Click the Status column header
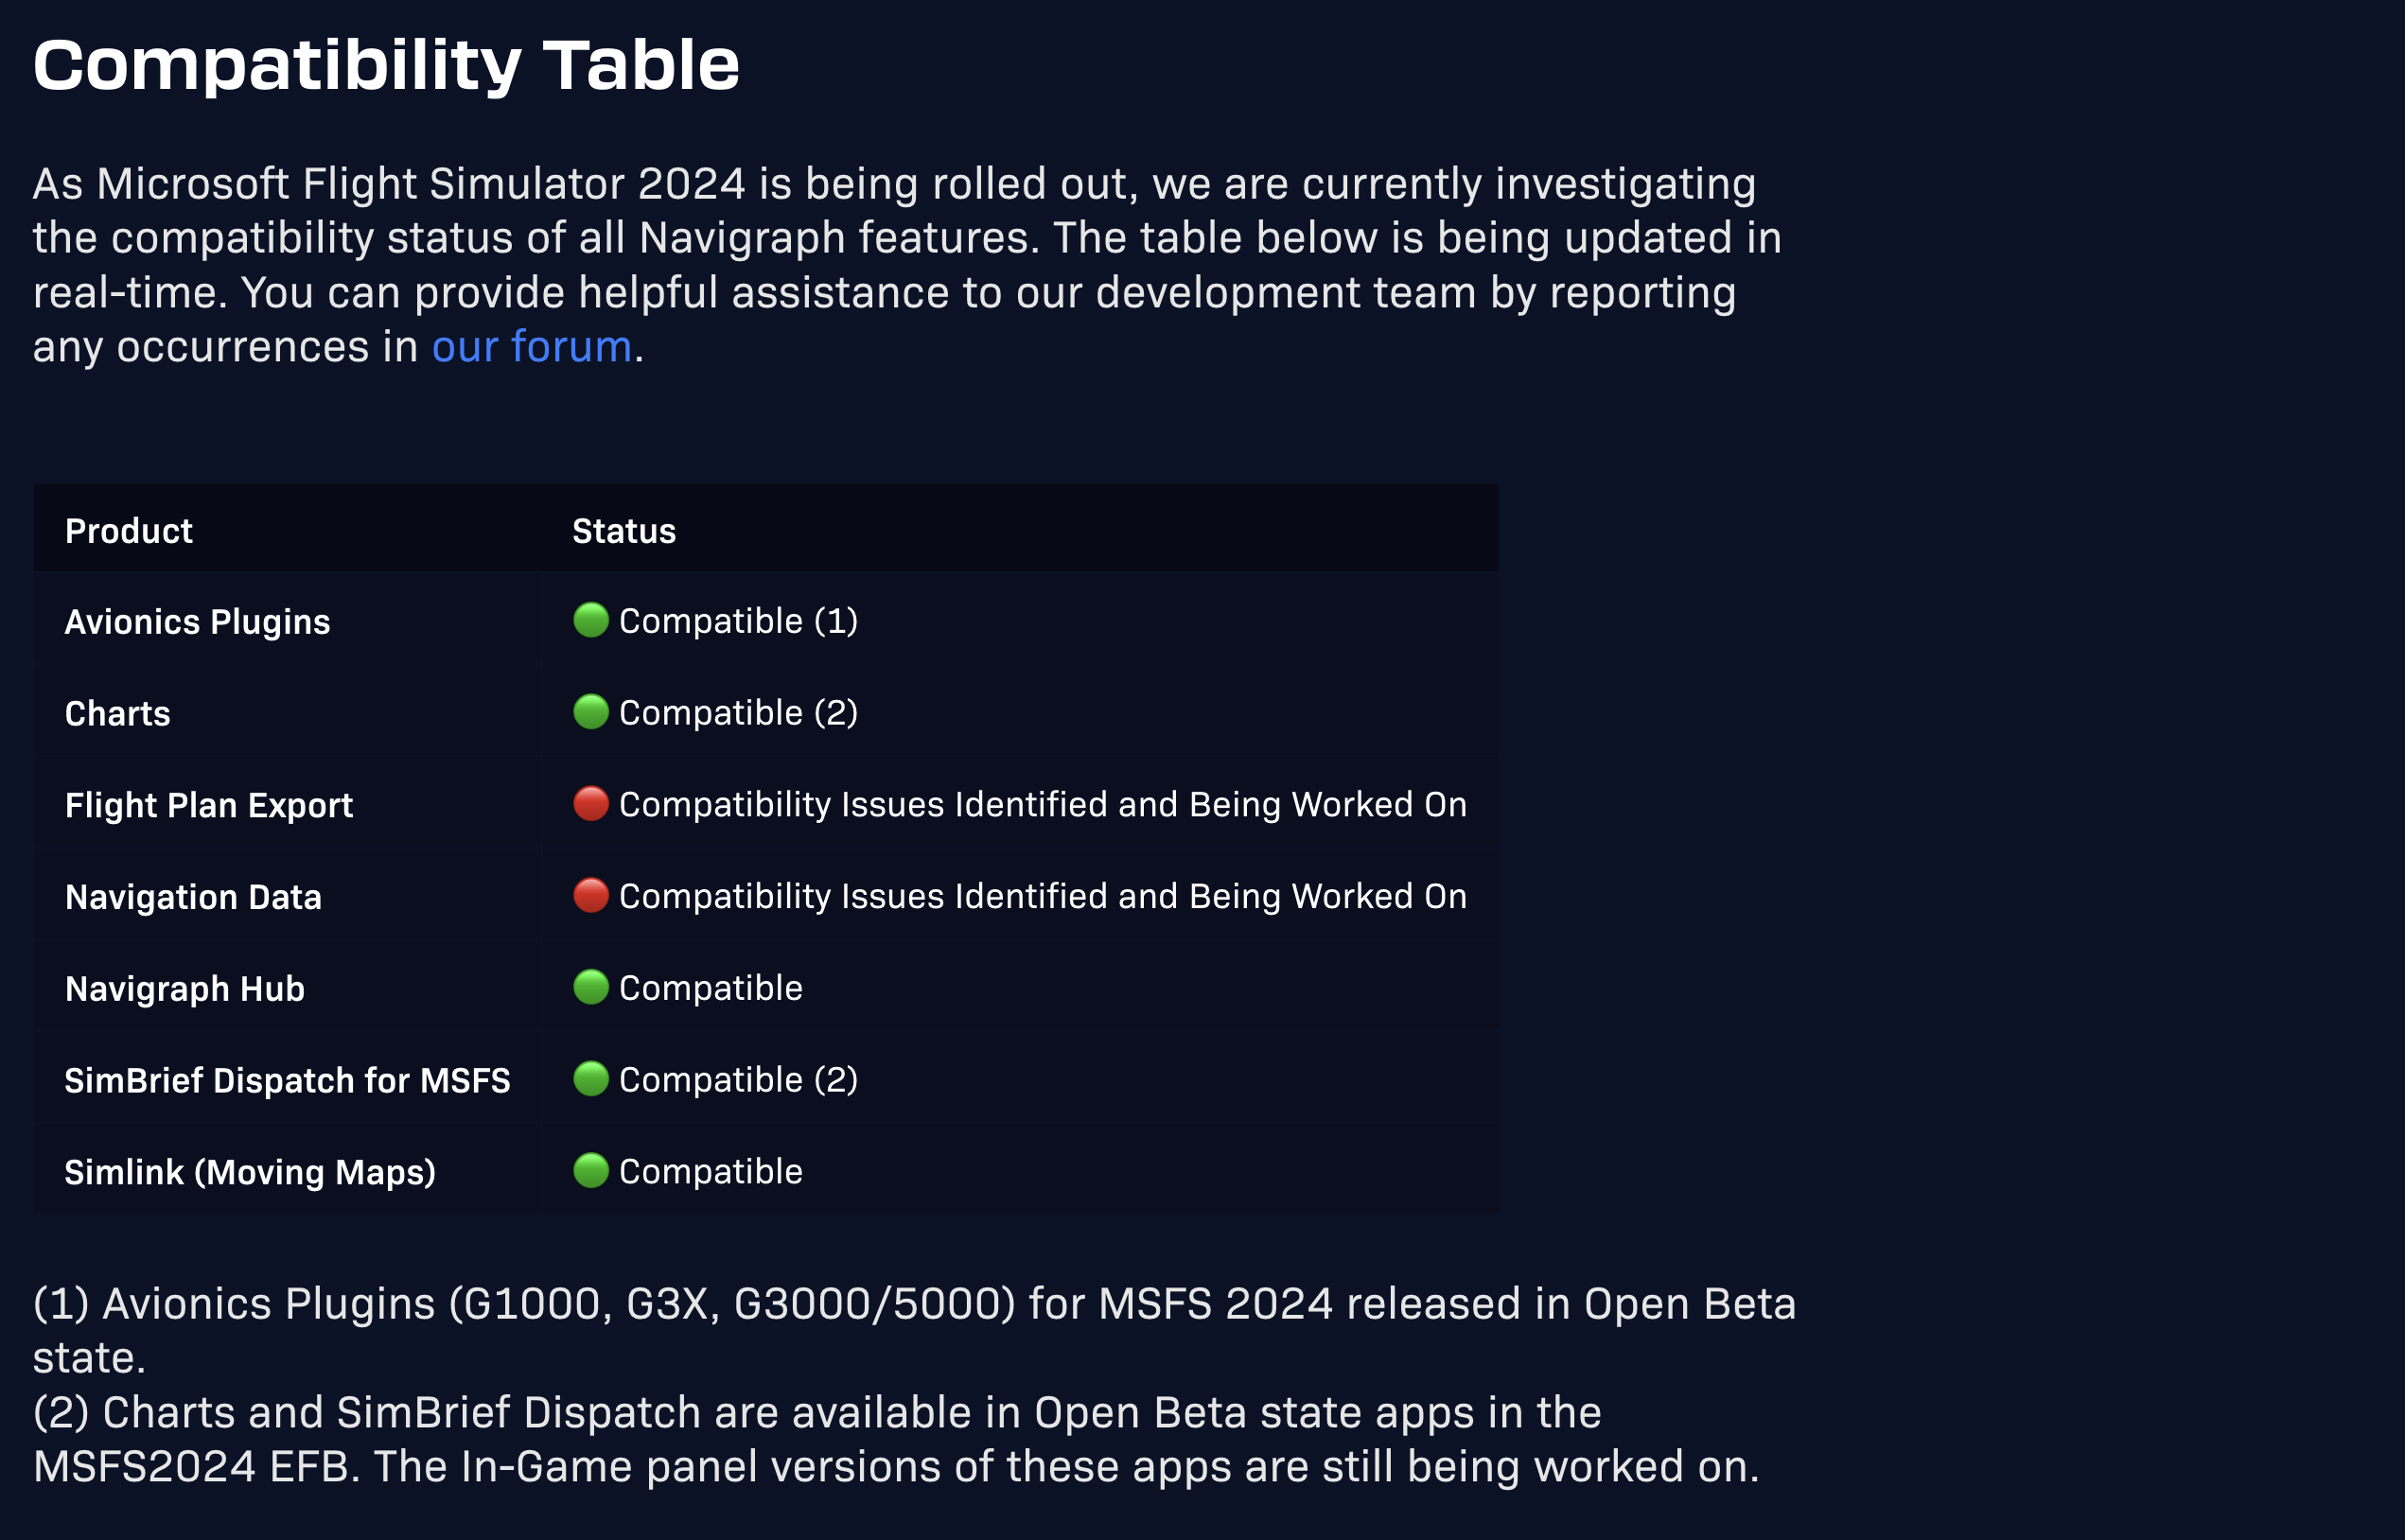 [x=624, y=531]
